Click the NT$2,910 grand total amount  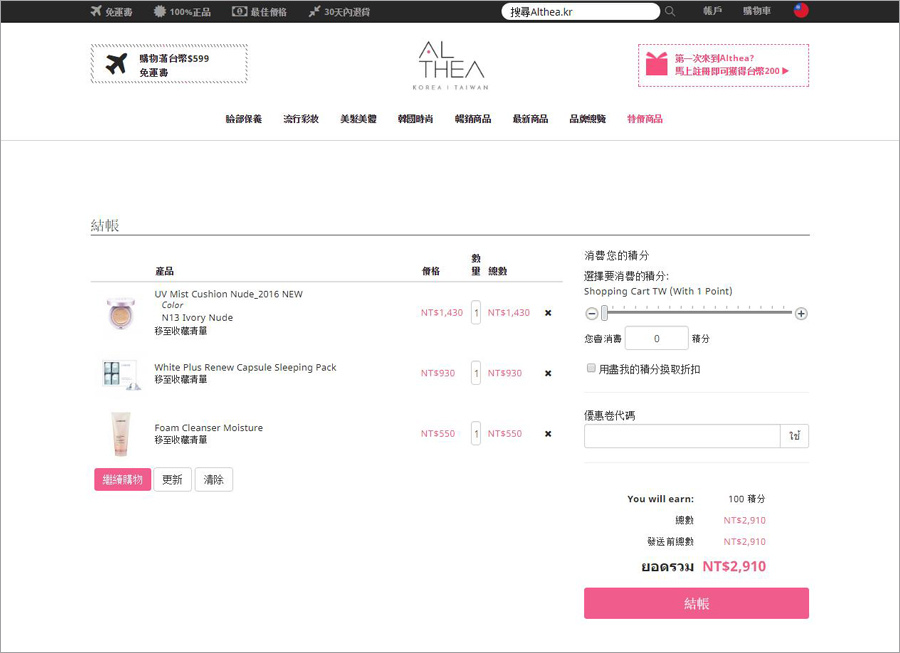[734, 566]
